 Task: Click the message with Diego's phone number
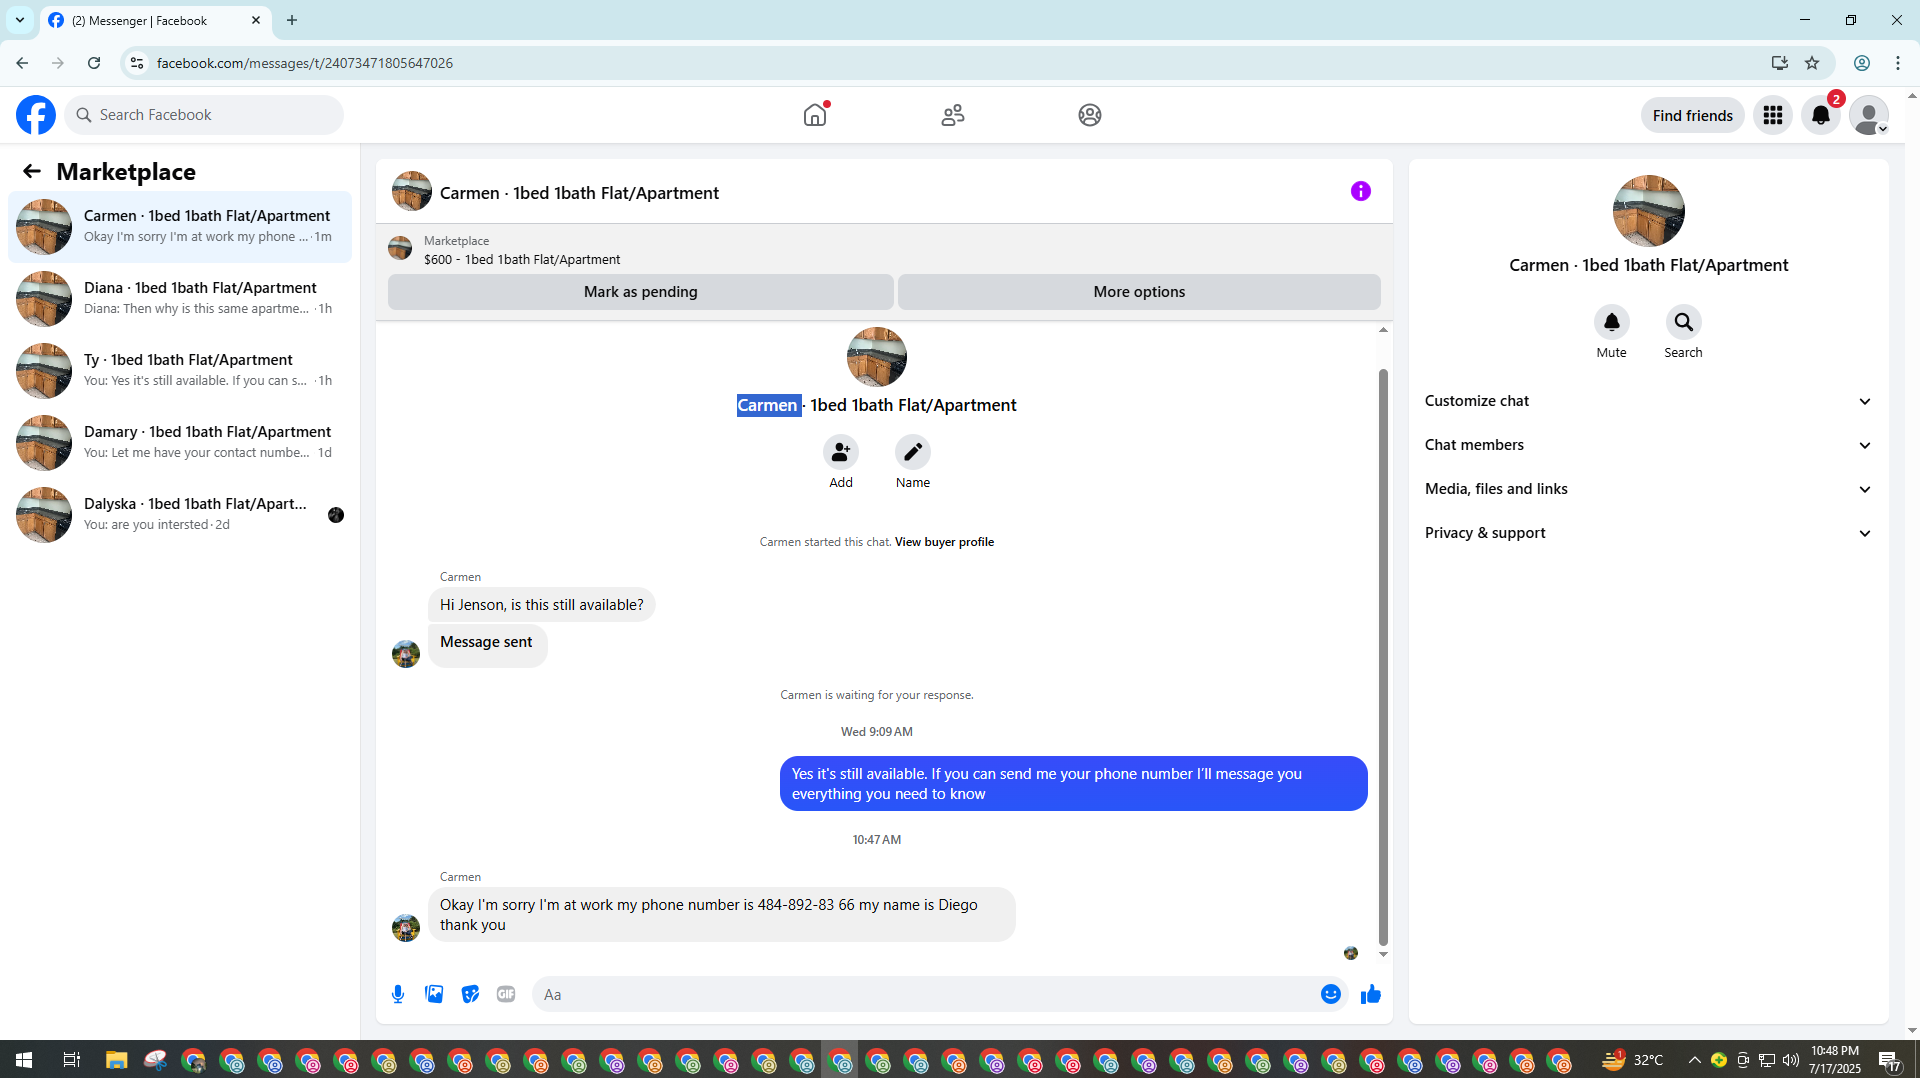pos(721,915)
